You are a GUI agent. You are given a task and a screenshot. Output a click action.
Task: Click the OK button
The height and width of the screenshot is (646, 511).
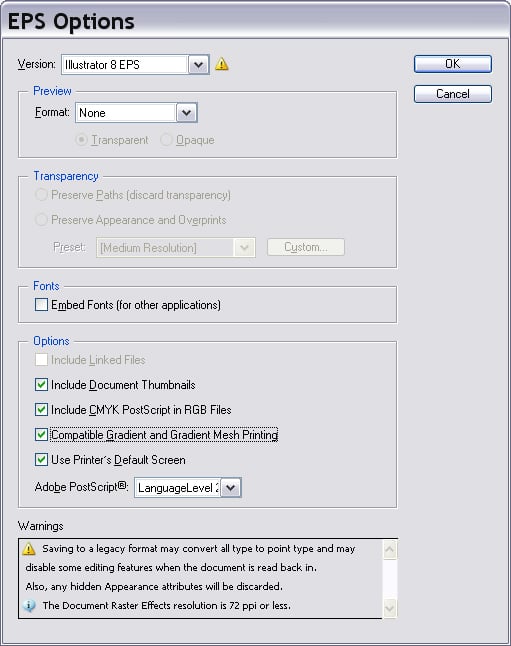coord(452,64)
